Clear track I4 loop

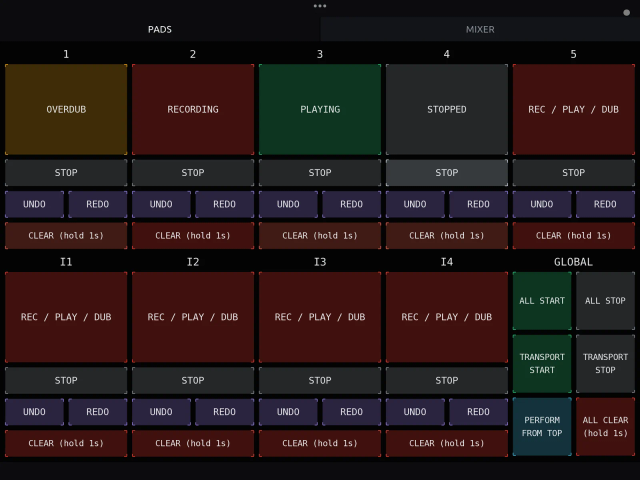coord(447,443)
